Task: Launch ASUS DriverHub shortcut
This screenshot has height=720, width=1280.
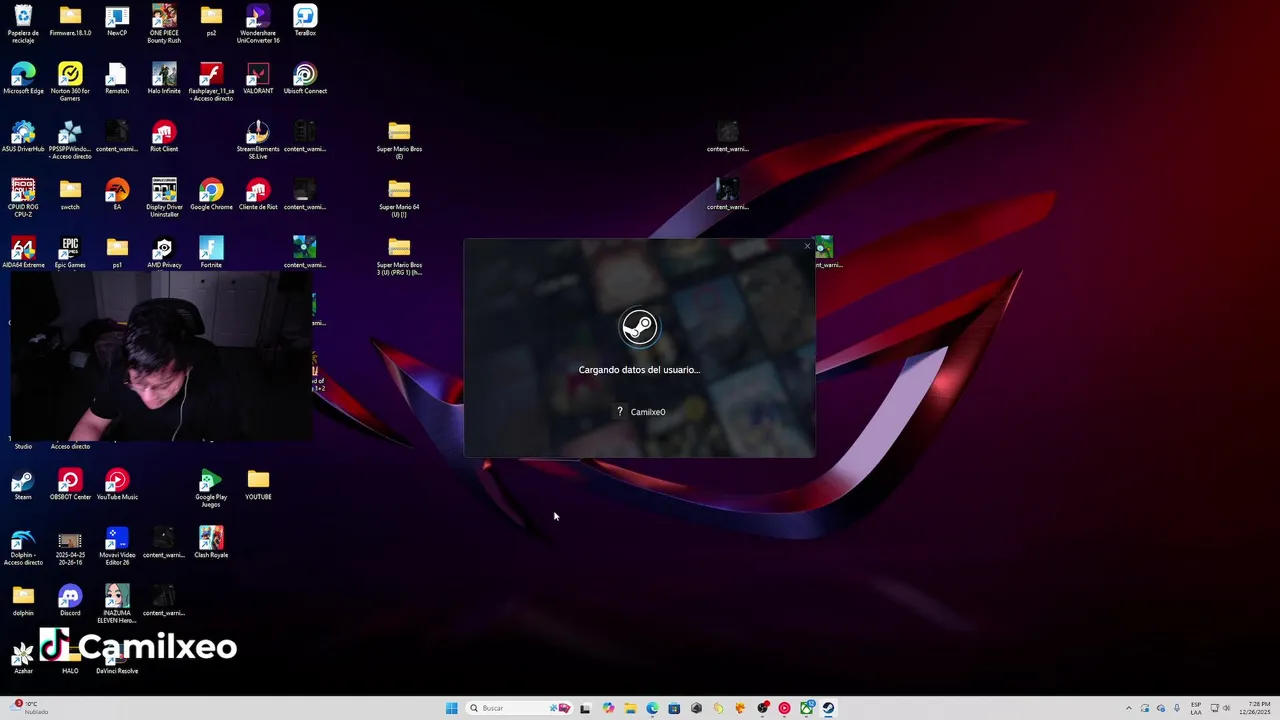Action: 23,138
